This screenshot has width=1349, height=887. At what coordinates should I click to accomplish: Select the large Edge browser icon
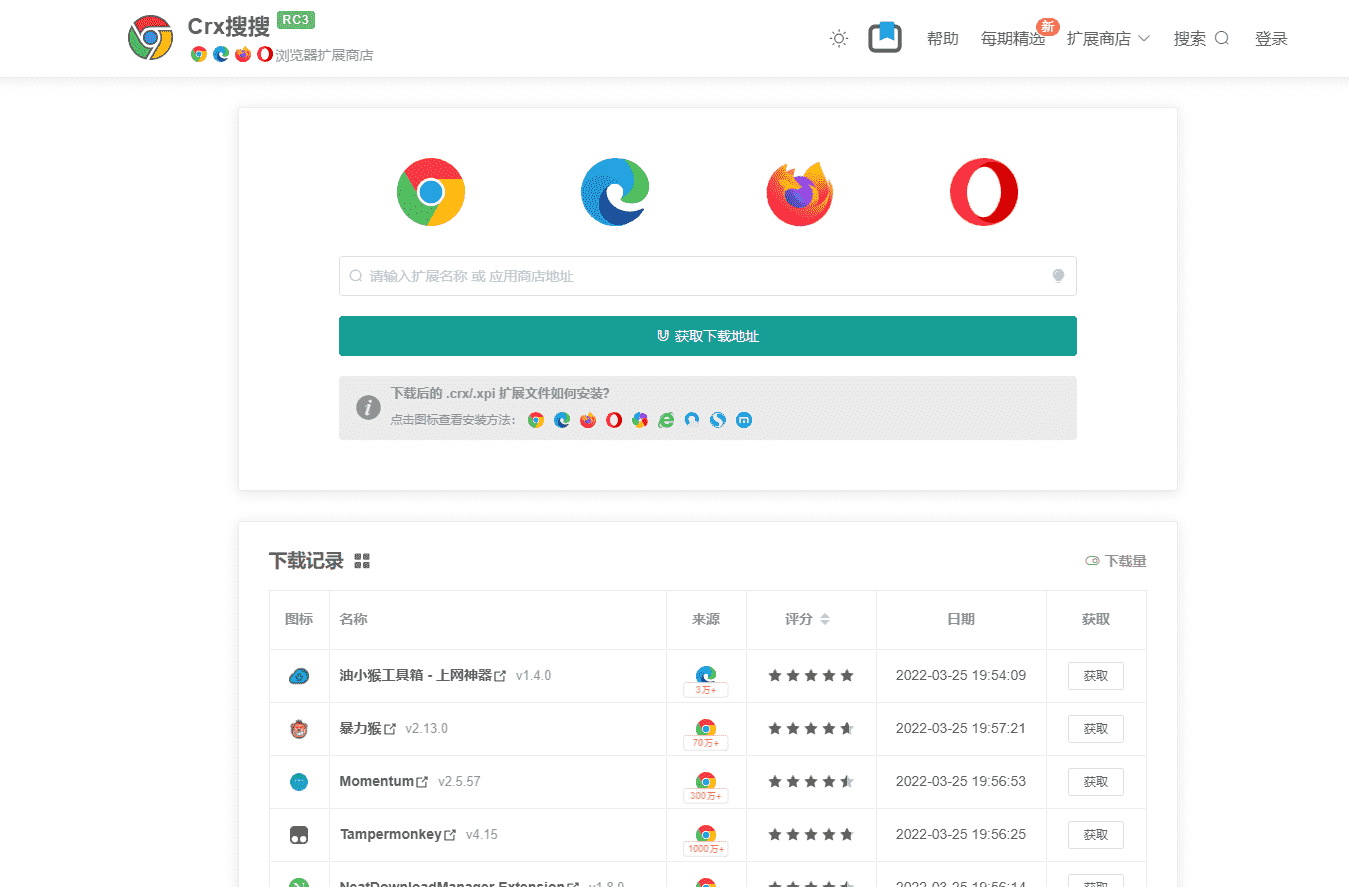615,192
